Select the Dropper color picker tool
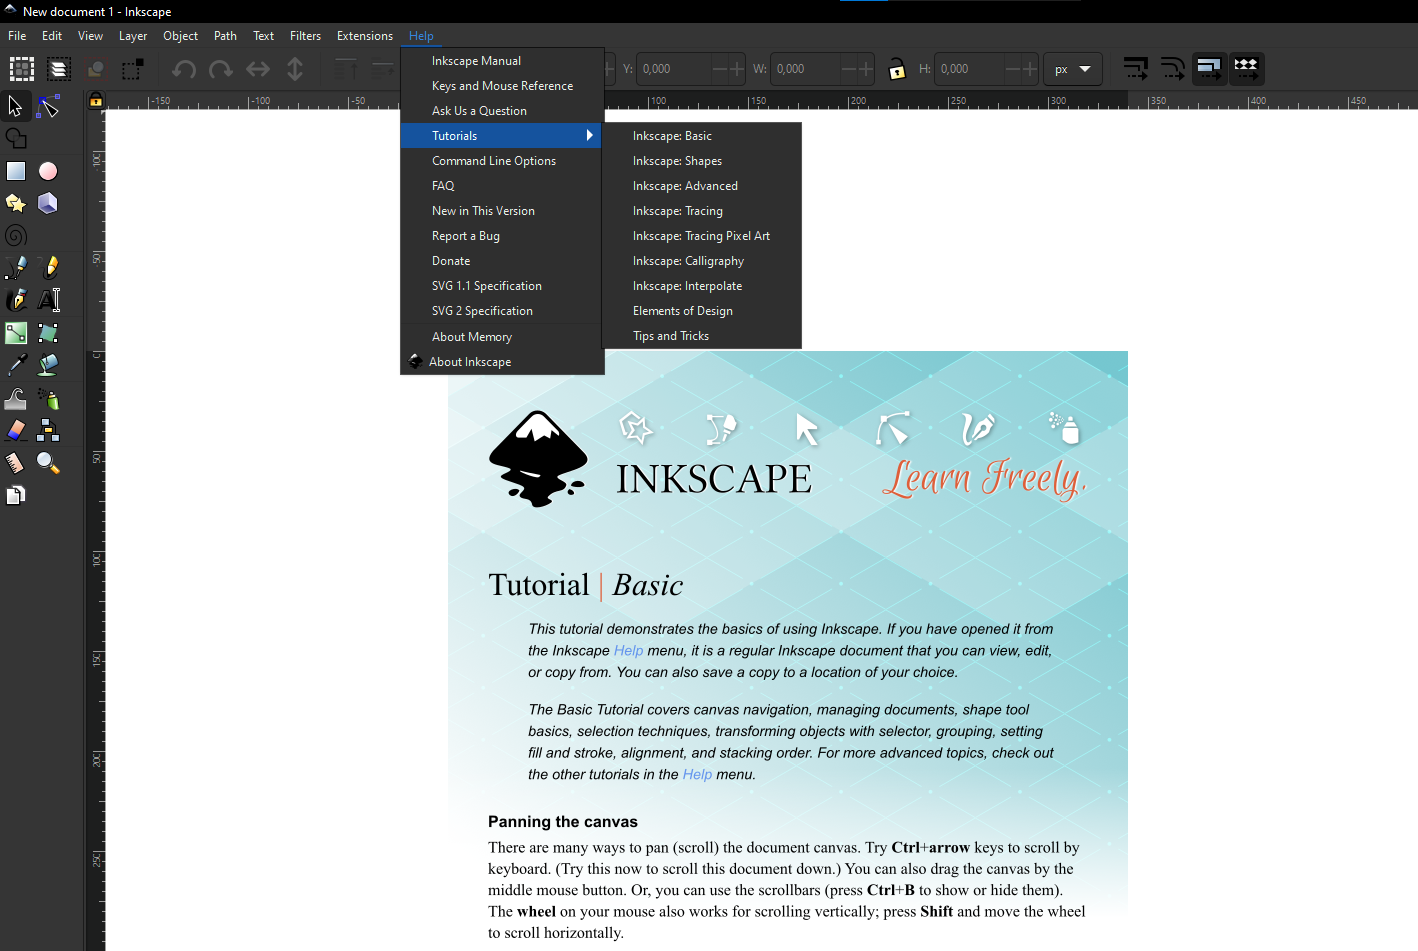Viewport: 1418px width, 951px height. pyautogui.click(x=15, y=365)
